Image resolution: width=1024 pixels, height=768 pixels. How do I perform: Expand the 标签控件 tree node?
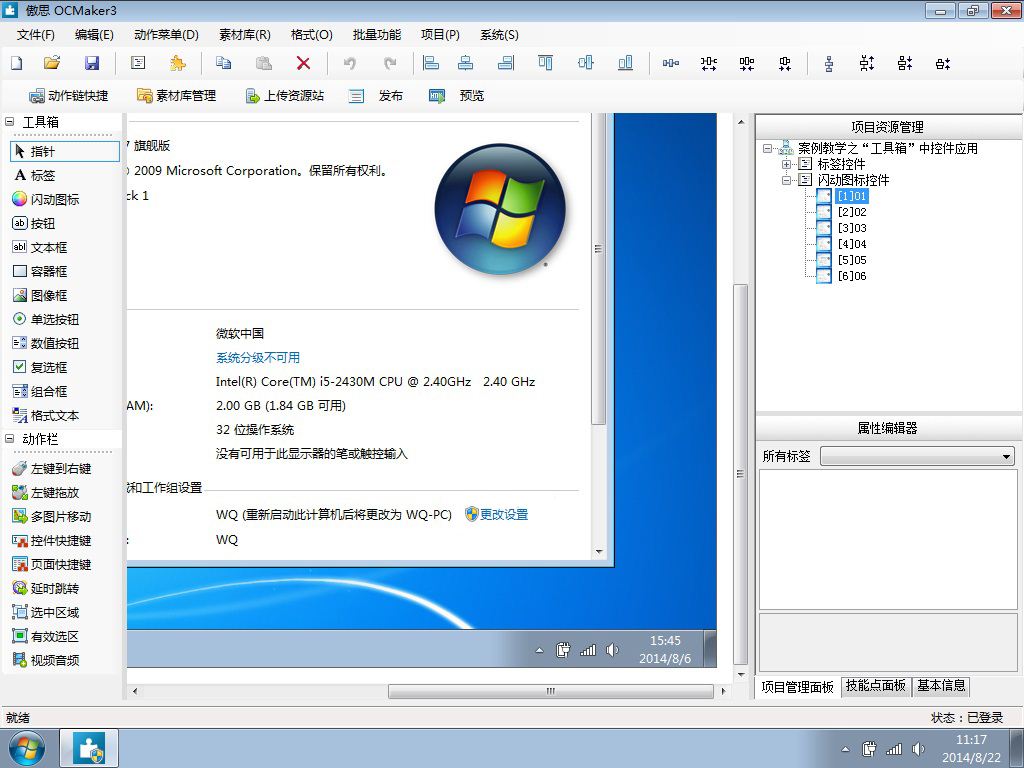coord(787,164)
